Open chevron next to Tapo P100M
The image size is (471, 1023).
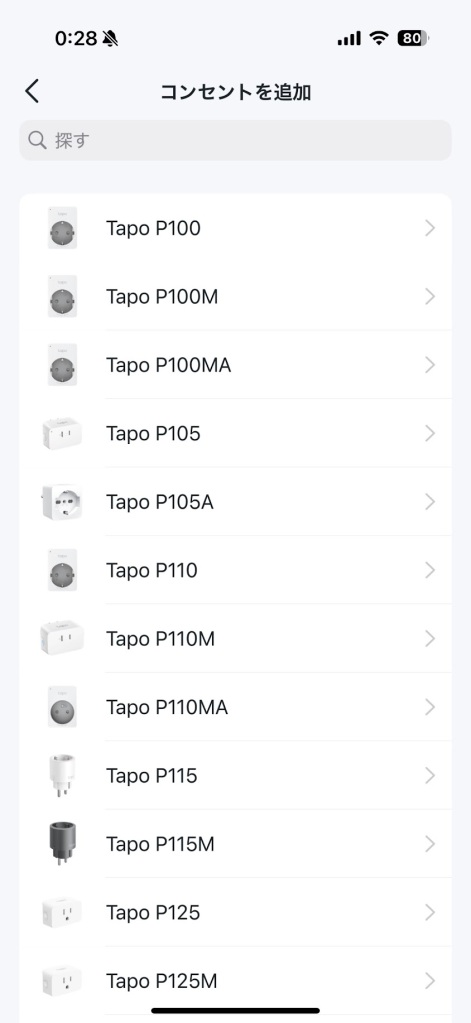point(429,297)
